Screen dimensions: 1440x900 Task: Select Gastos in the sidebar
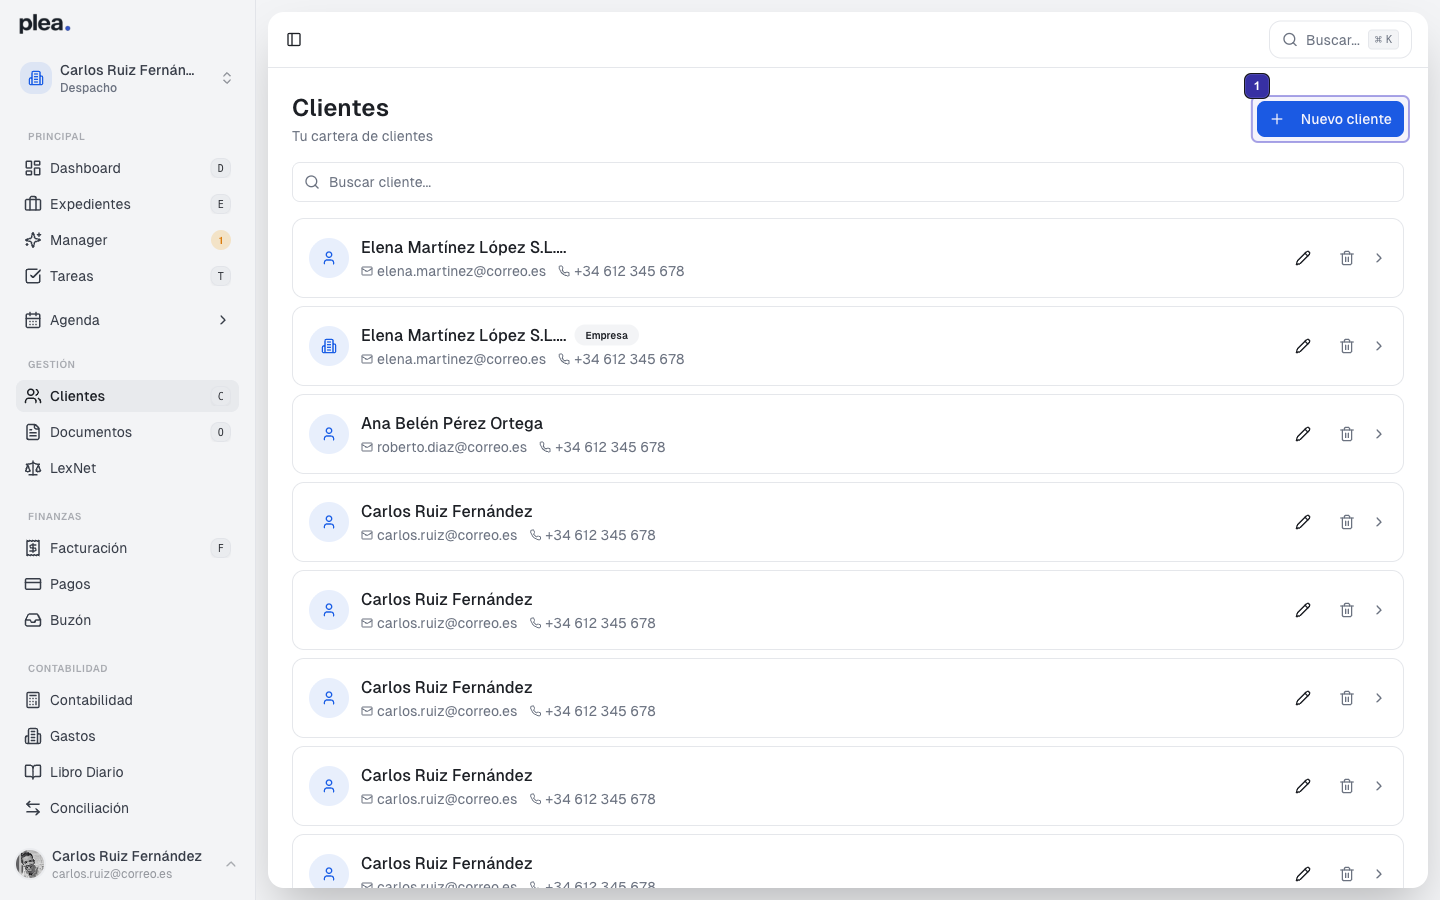coord(74,736)
